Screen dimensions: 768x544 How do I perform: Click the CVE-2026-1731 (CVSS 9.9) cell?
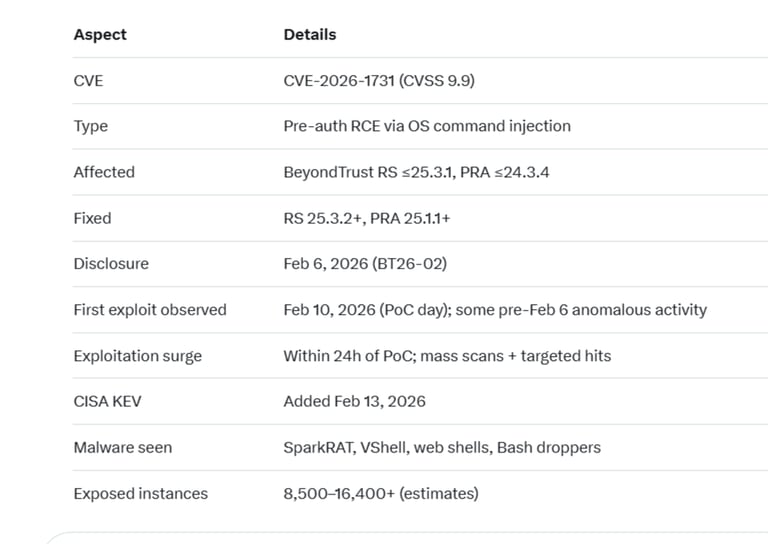coord(379,80)
